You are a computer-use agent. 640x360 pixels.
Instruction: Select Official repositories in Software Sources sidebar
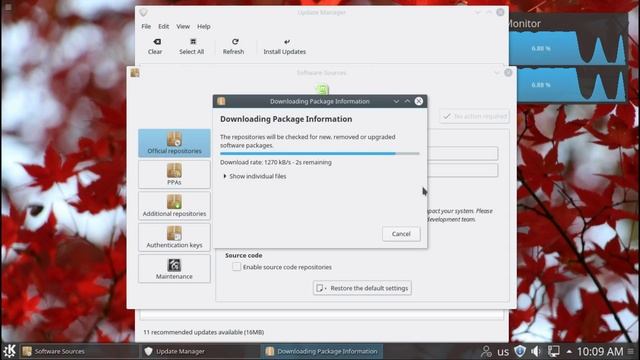pos(174,143)
